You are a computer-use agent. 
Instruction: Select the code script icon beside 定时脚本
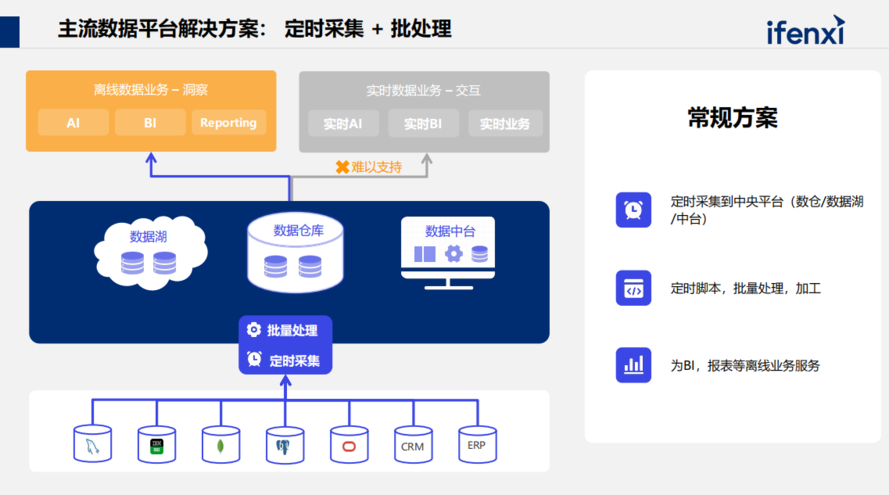(x=633, y=288)
